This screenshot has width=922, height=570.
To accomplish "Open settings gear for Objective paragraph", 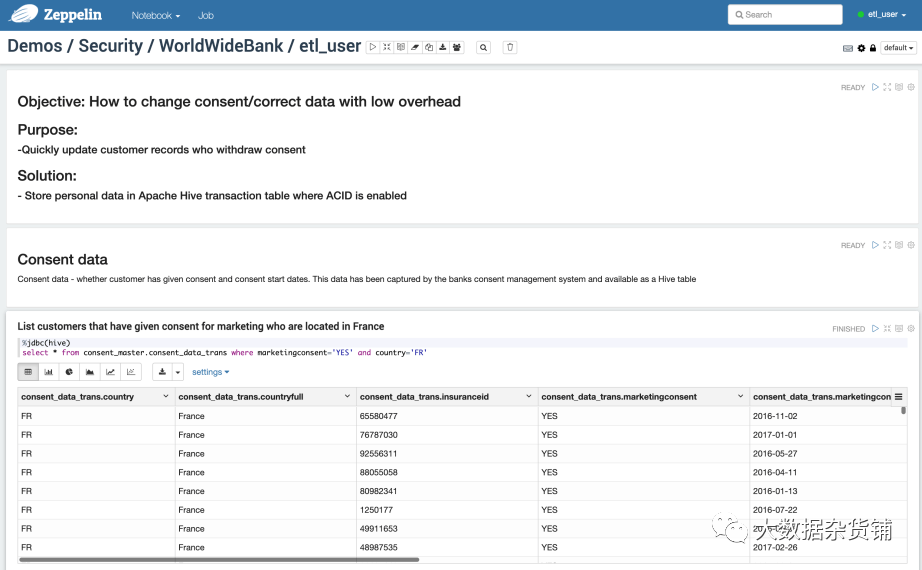I will click(911, 87).
